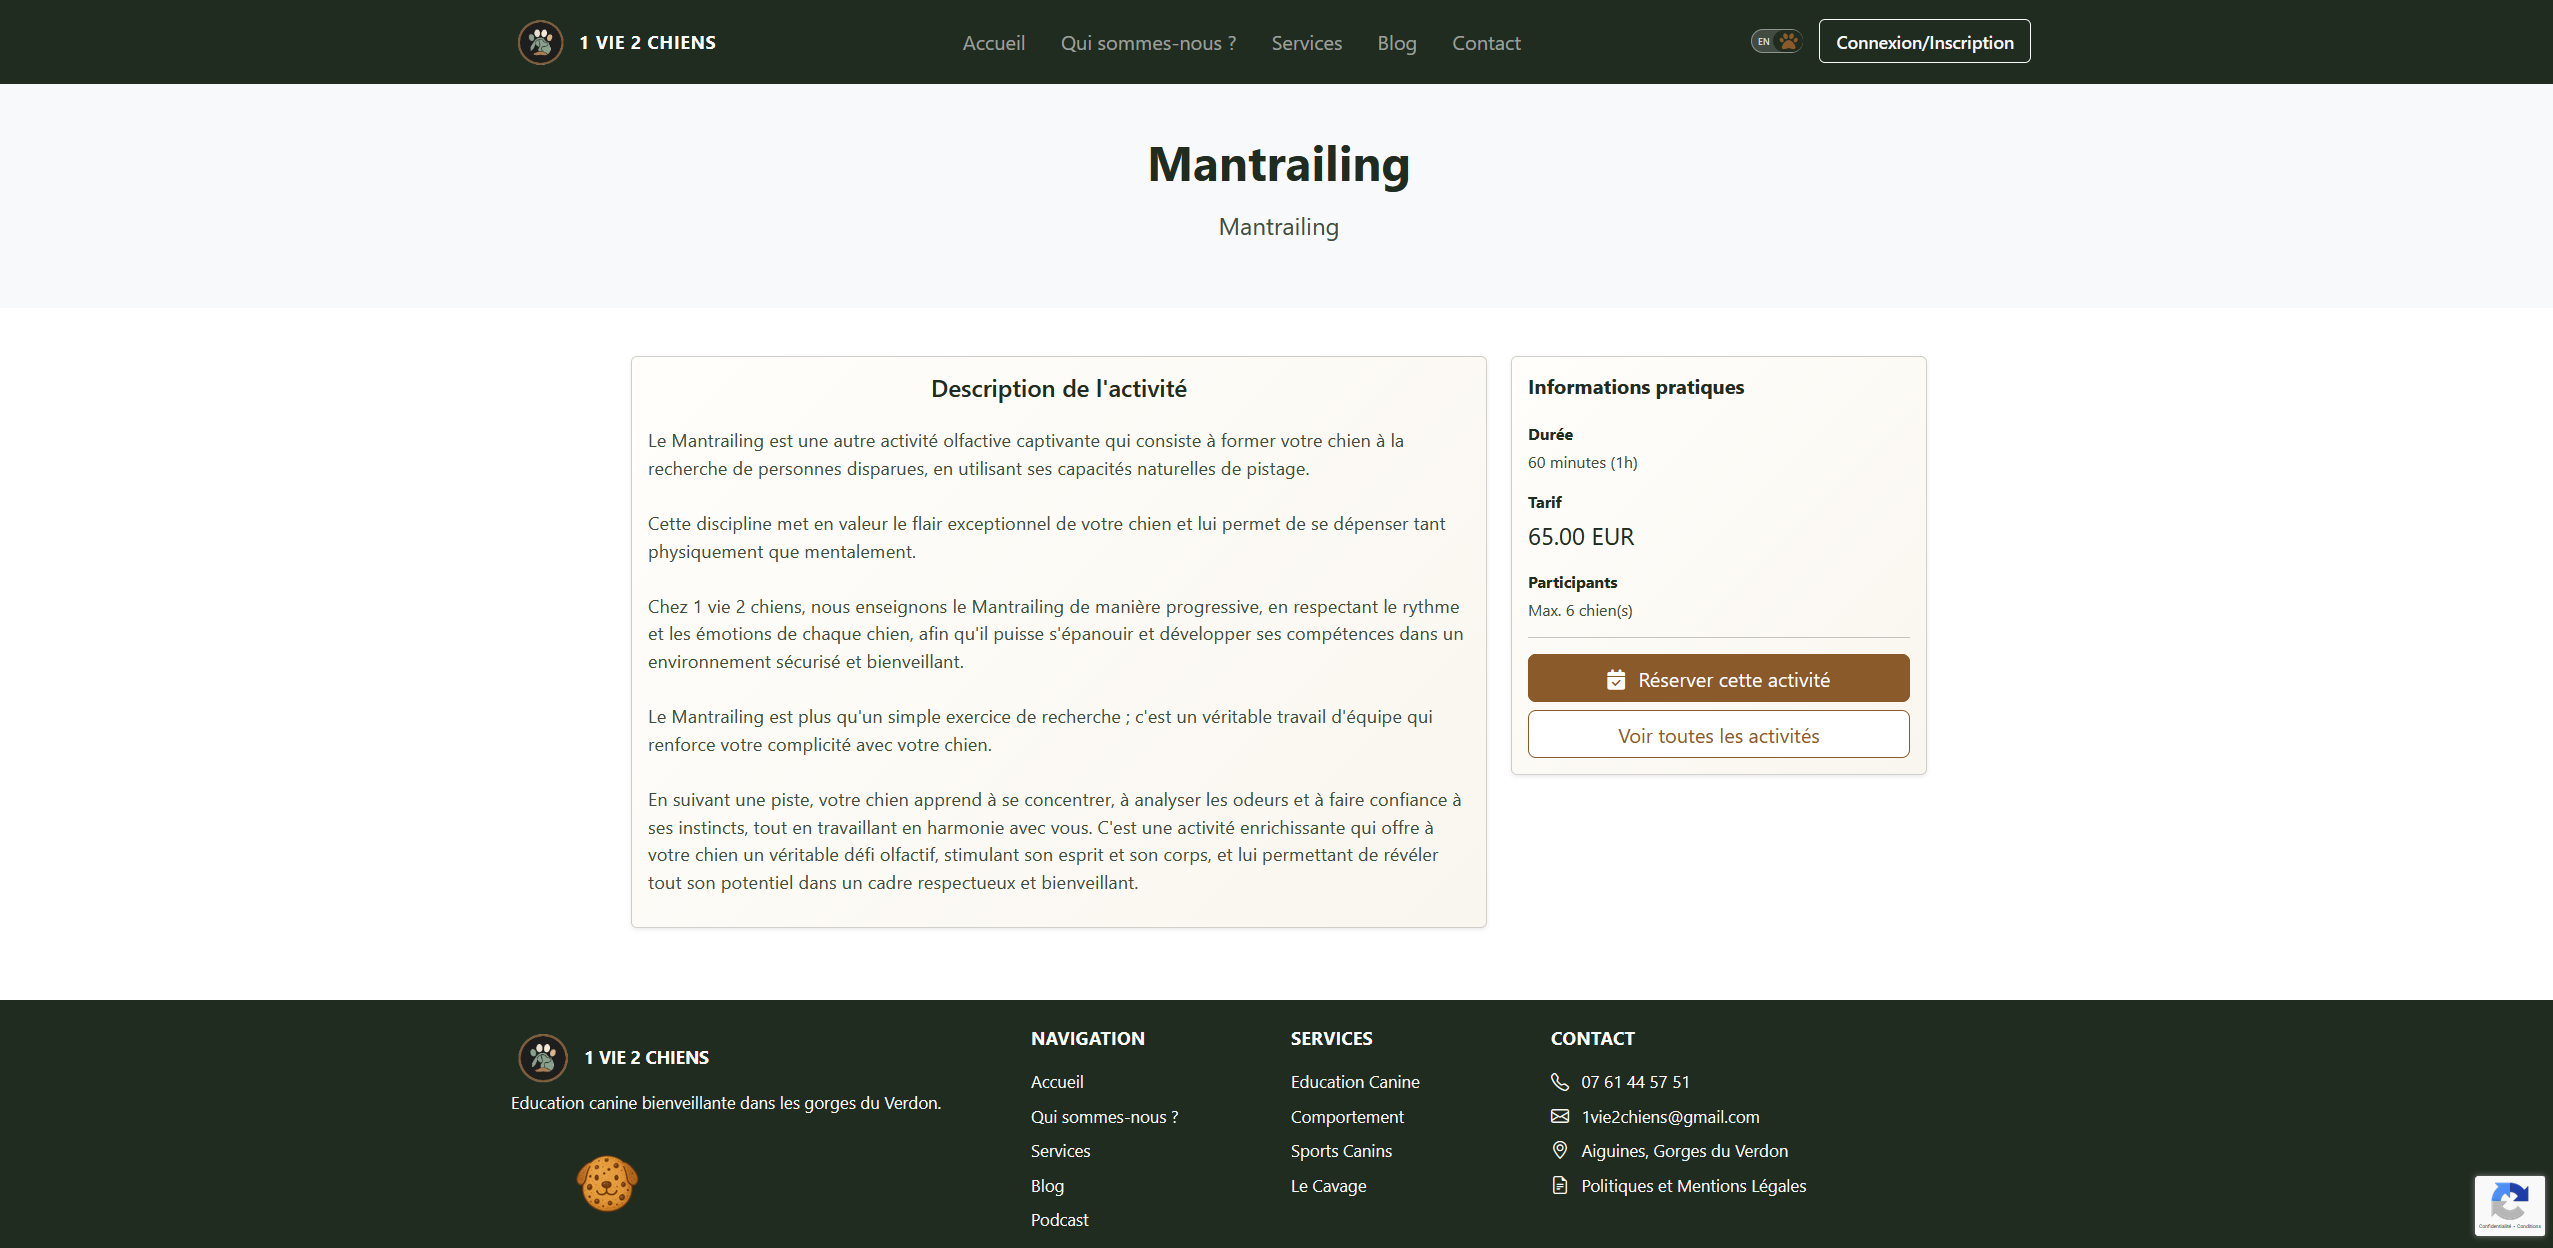
Task: Select Contact in the navigation bar
Action: (1486, 43)
